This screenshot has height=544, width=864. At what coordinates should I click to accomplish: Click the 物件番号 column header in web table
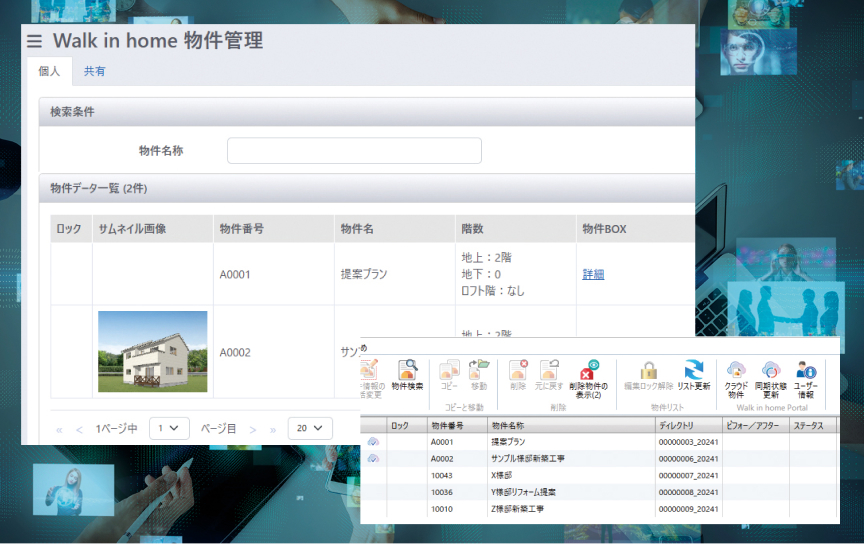[273, 229]
